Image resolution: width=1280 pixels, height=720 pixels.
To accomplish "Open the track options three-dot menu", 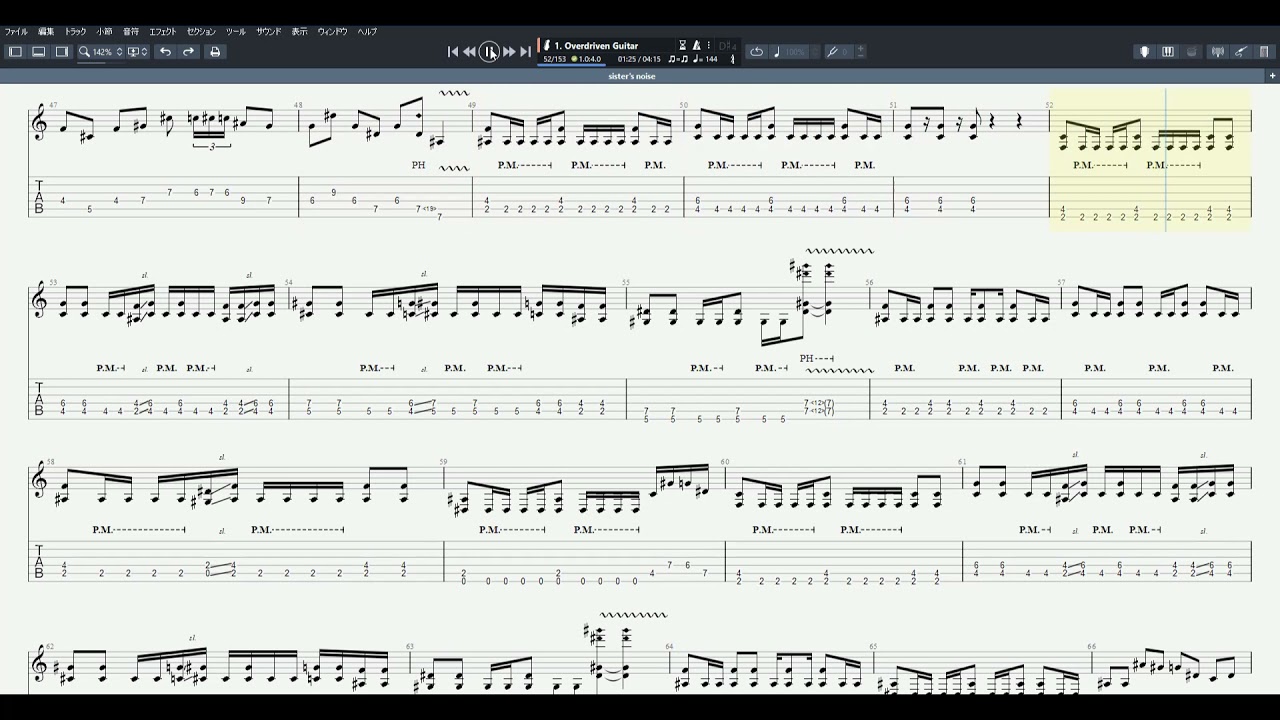I will tap(708, 45).
